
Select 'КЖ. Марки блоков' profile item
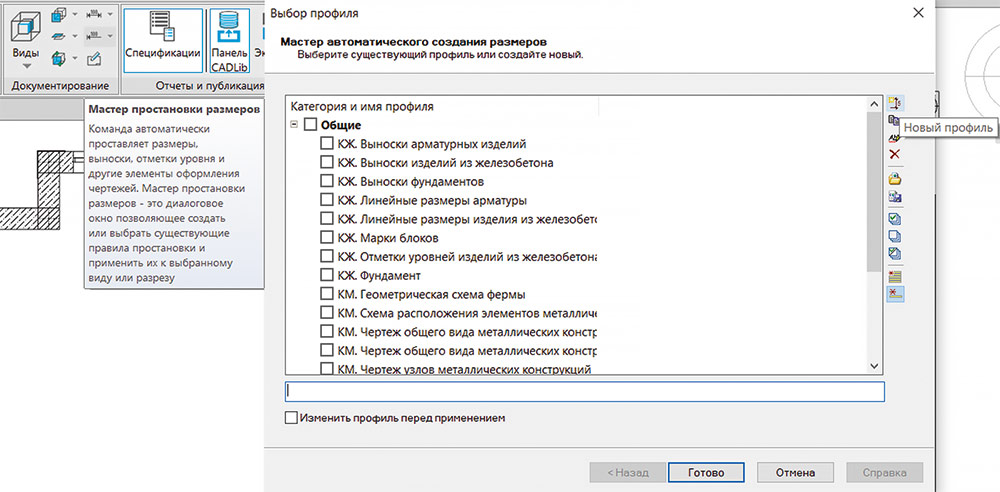(x=388, y=238)
